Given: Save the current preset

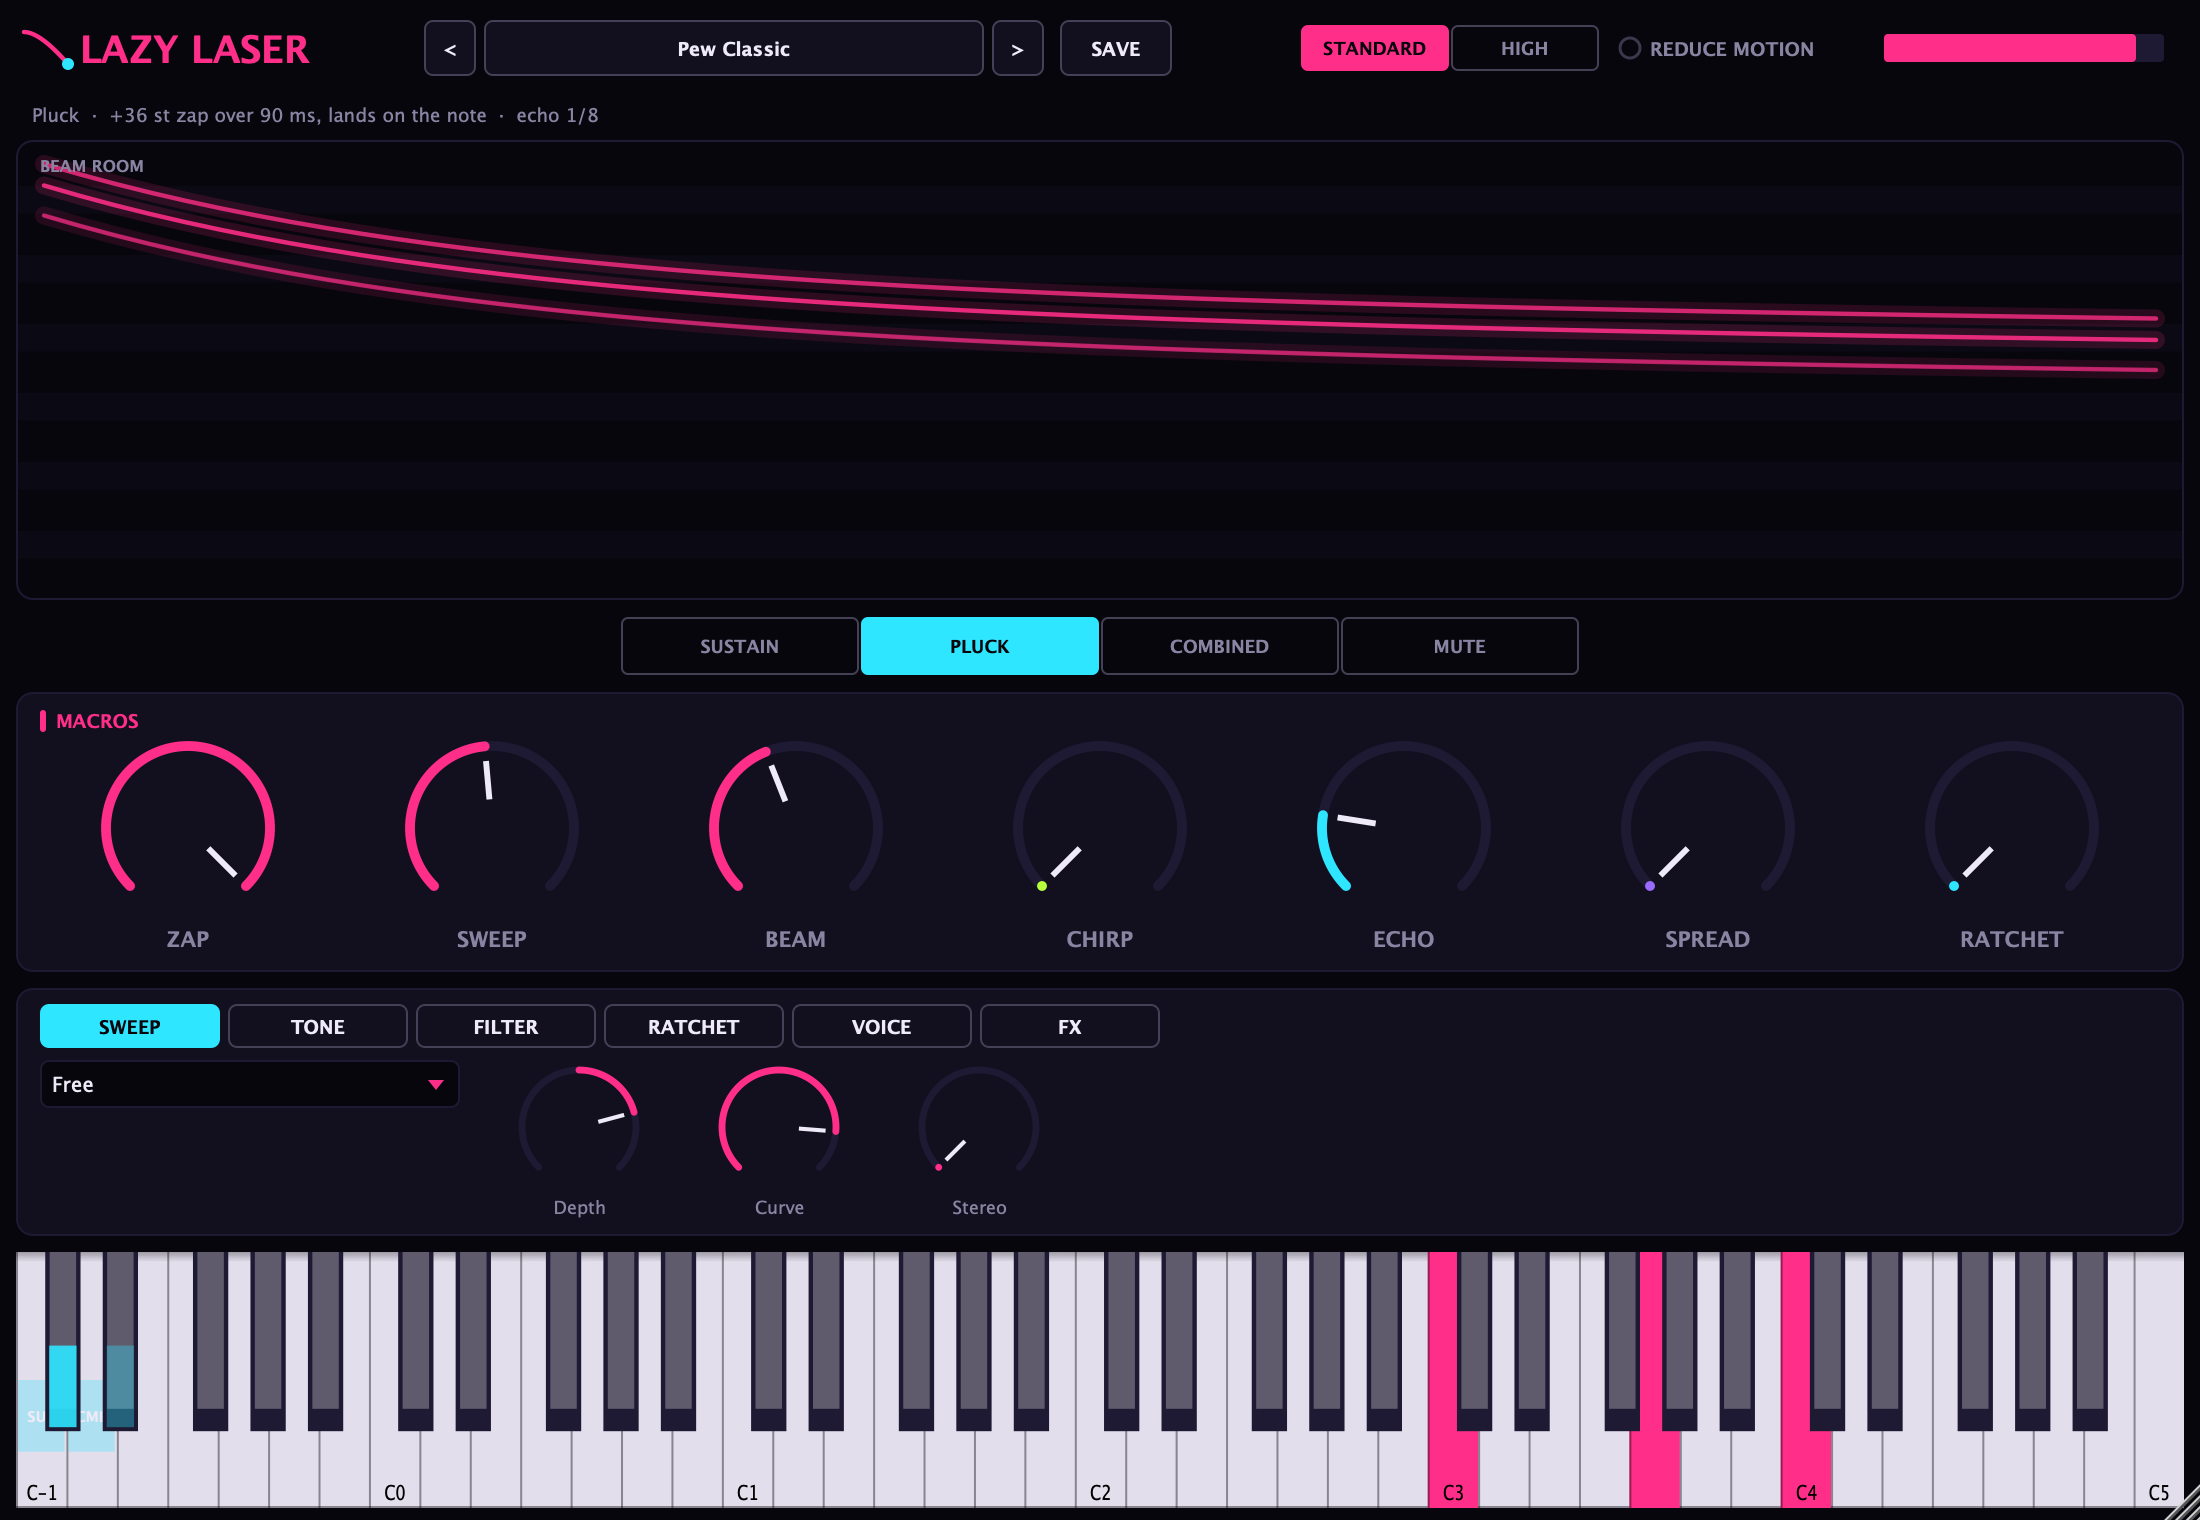Looking at the screenshot, I should pyautogui.click(x=1115, y=48).
